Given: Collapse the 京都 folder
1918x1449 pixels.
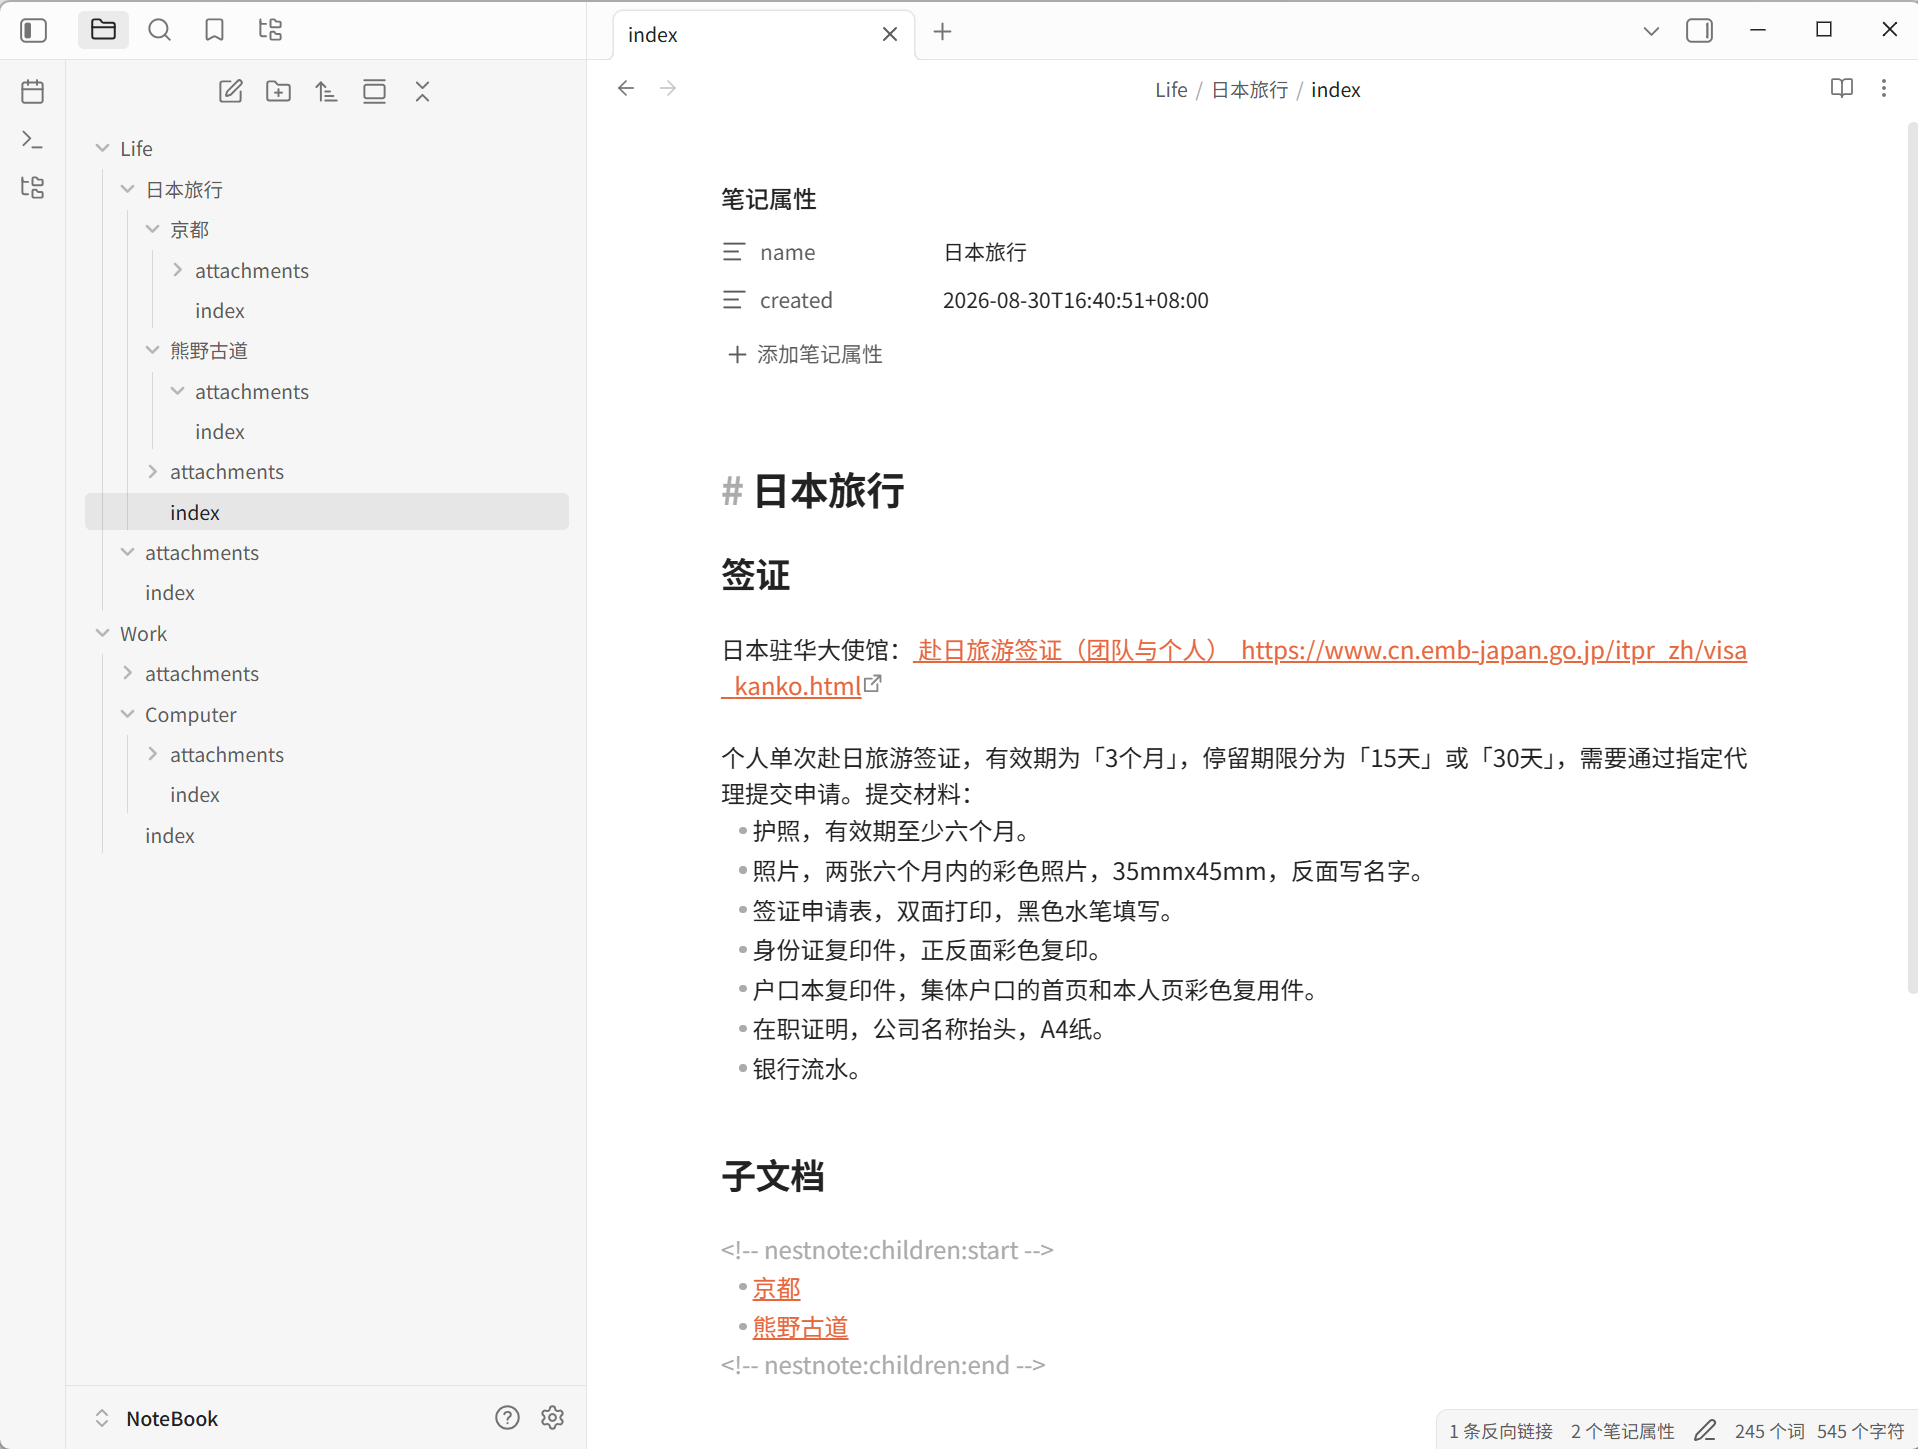Looking at the screenshot, I should point(153,229).
